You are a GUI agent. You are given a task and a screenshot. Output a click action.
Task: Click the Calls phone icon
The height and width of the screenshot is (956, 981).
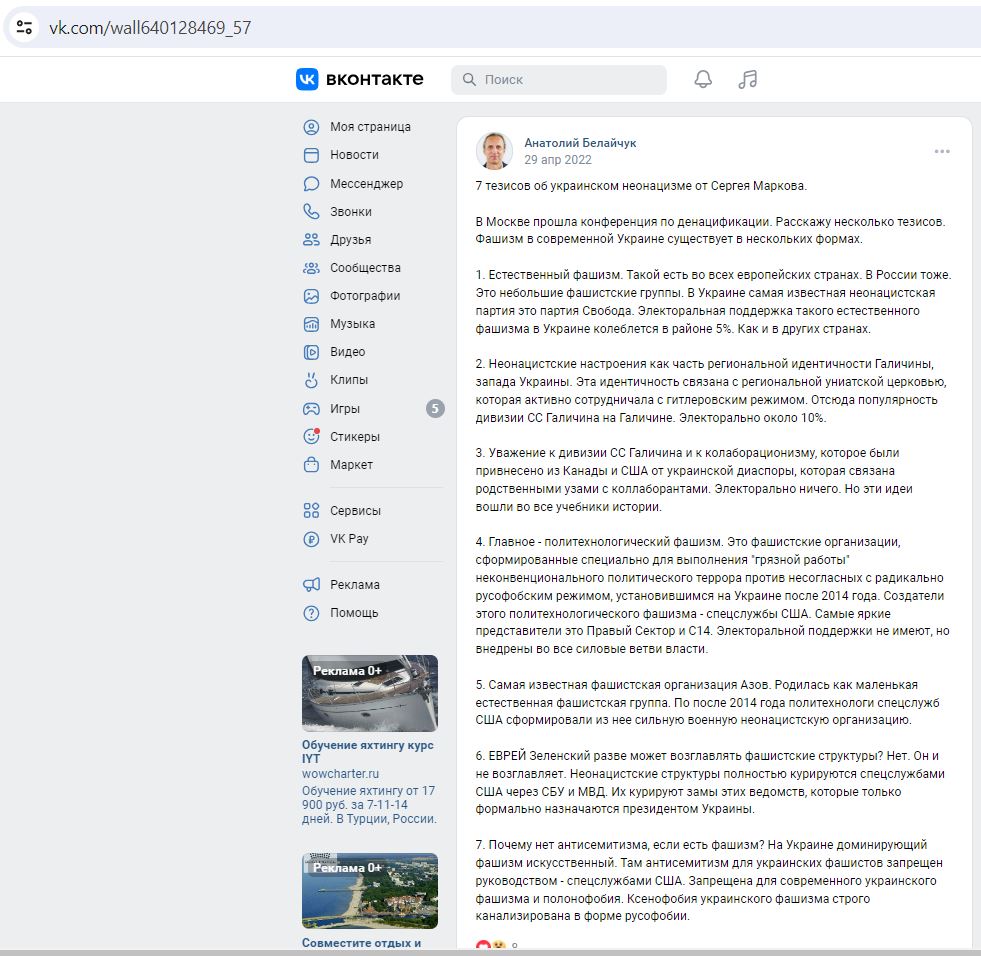pyautogui.click(x=311, y=211)
